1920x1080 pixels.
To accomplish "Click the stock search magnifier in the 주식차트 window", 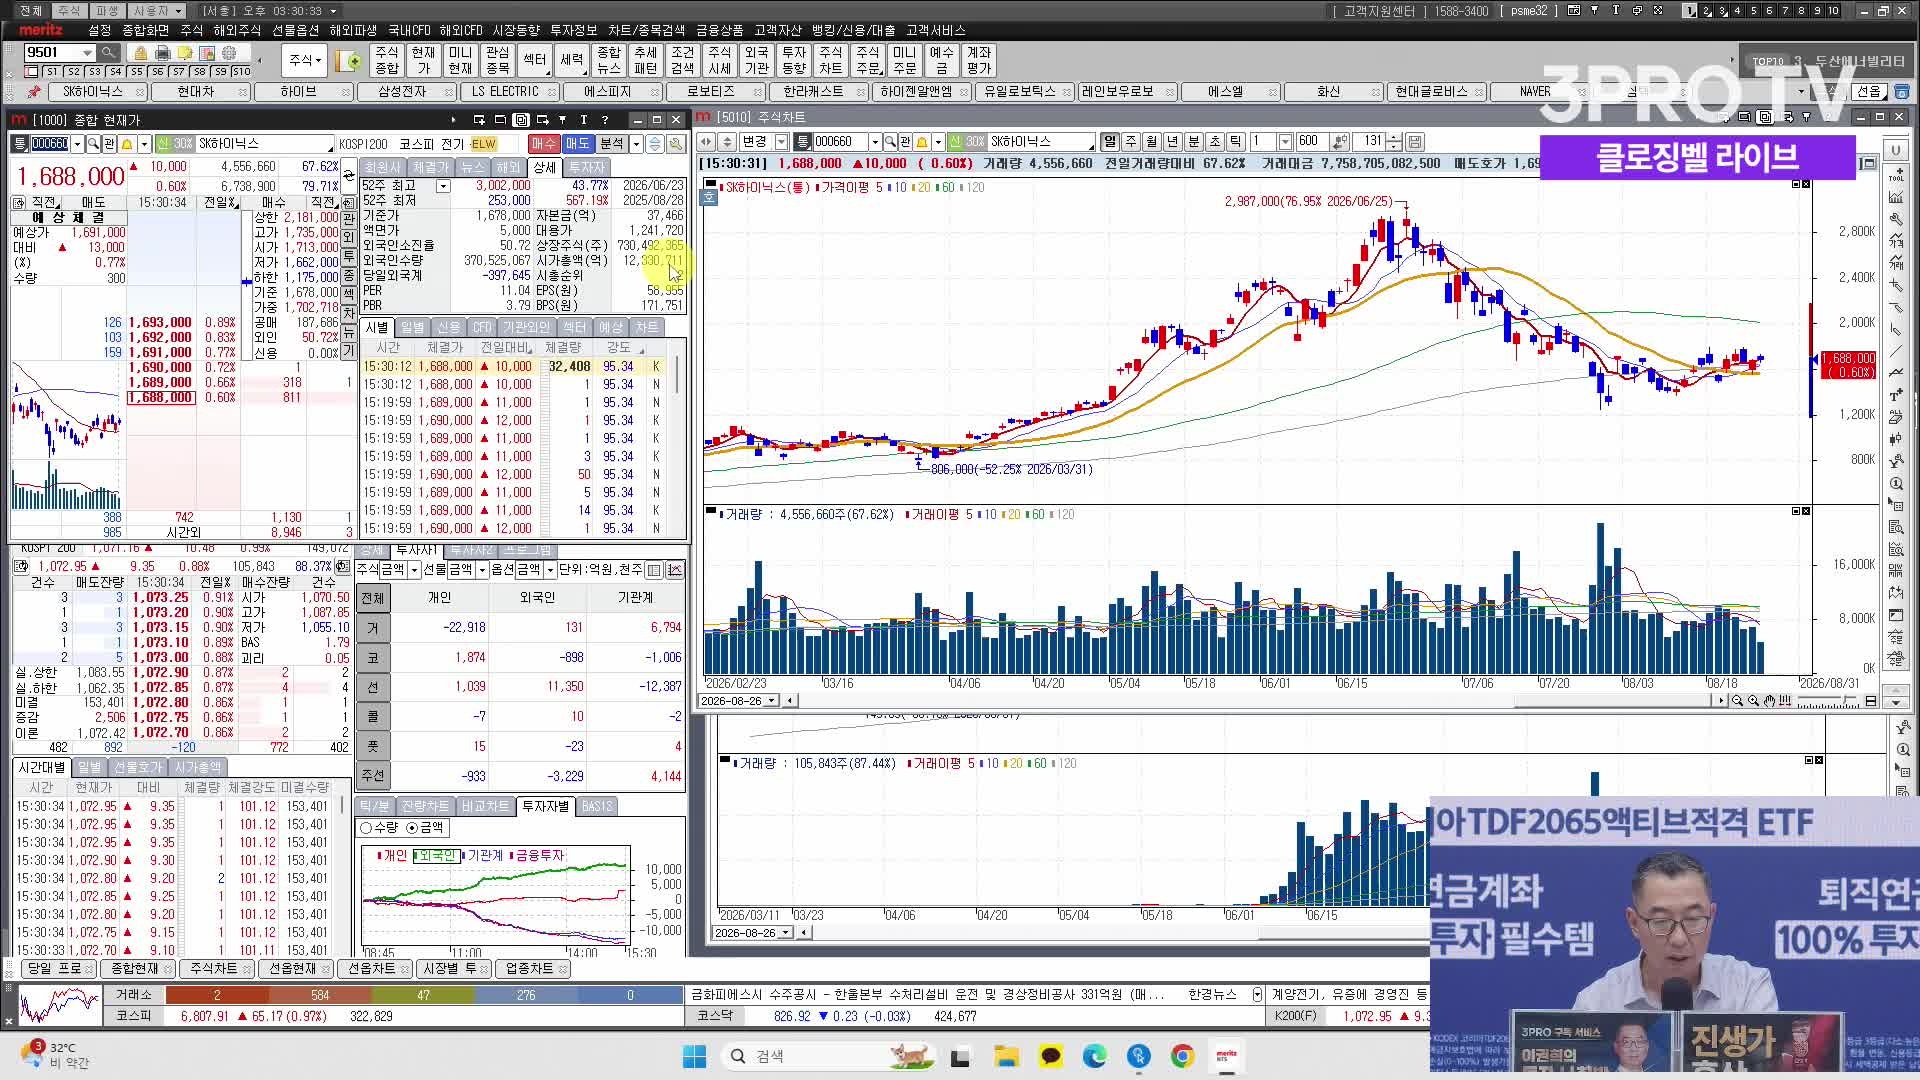I will (890, 142).
